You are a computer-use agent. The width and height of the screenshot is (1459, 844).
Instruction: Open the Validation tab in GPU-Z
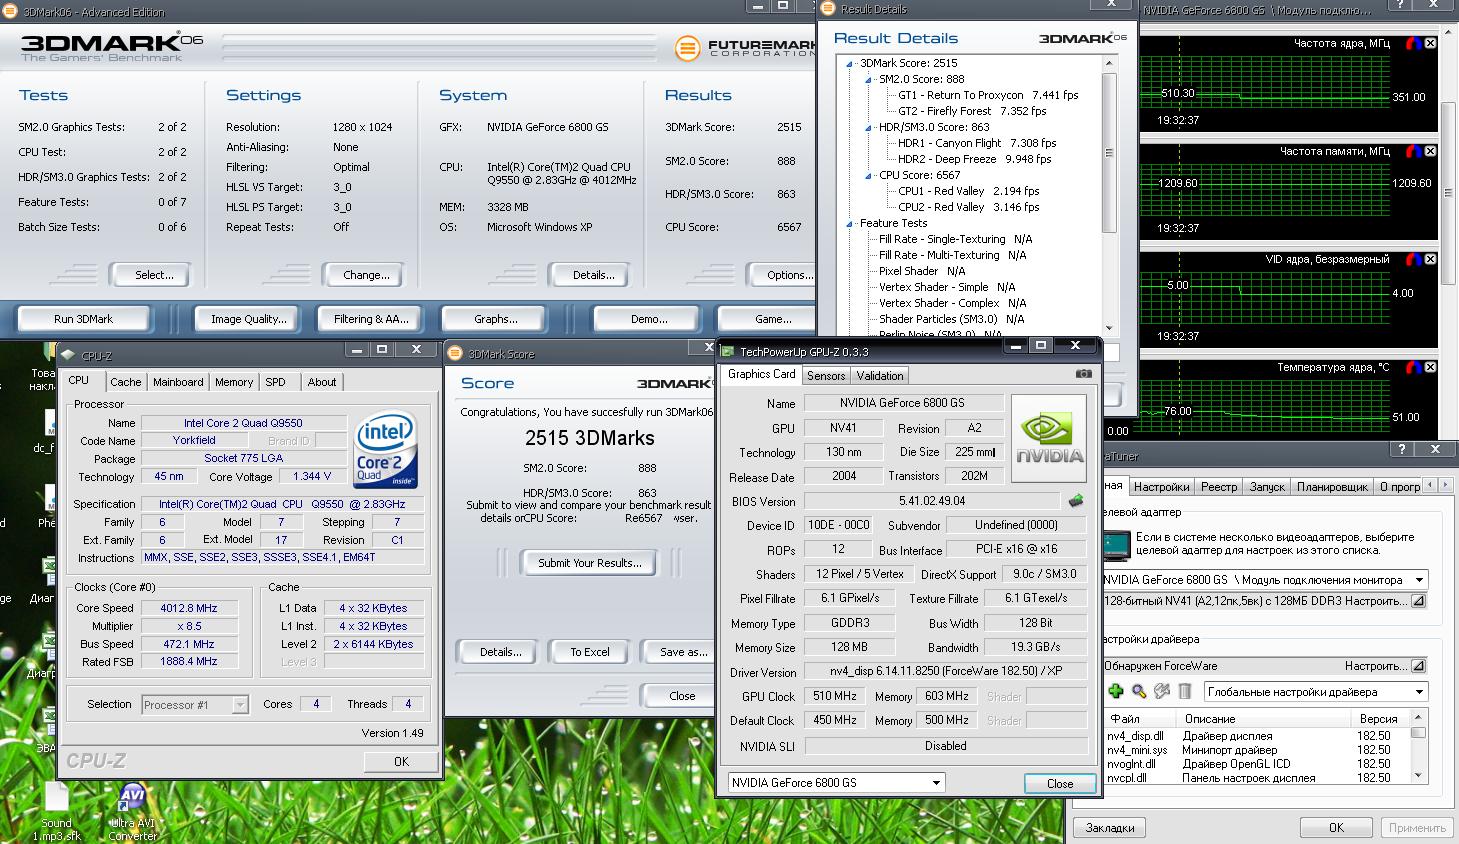pyautogui.click(x=880, y=376)
